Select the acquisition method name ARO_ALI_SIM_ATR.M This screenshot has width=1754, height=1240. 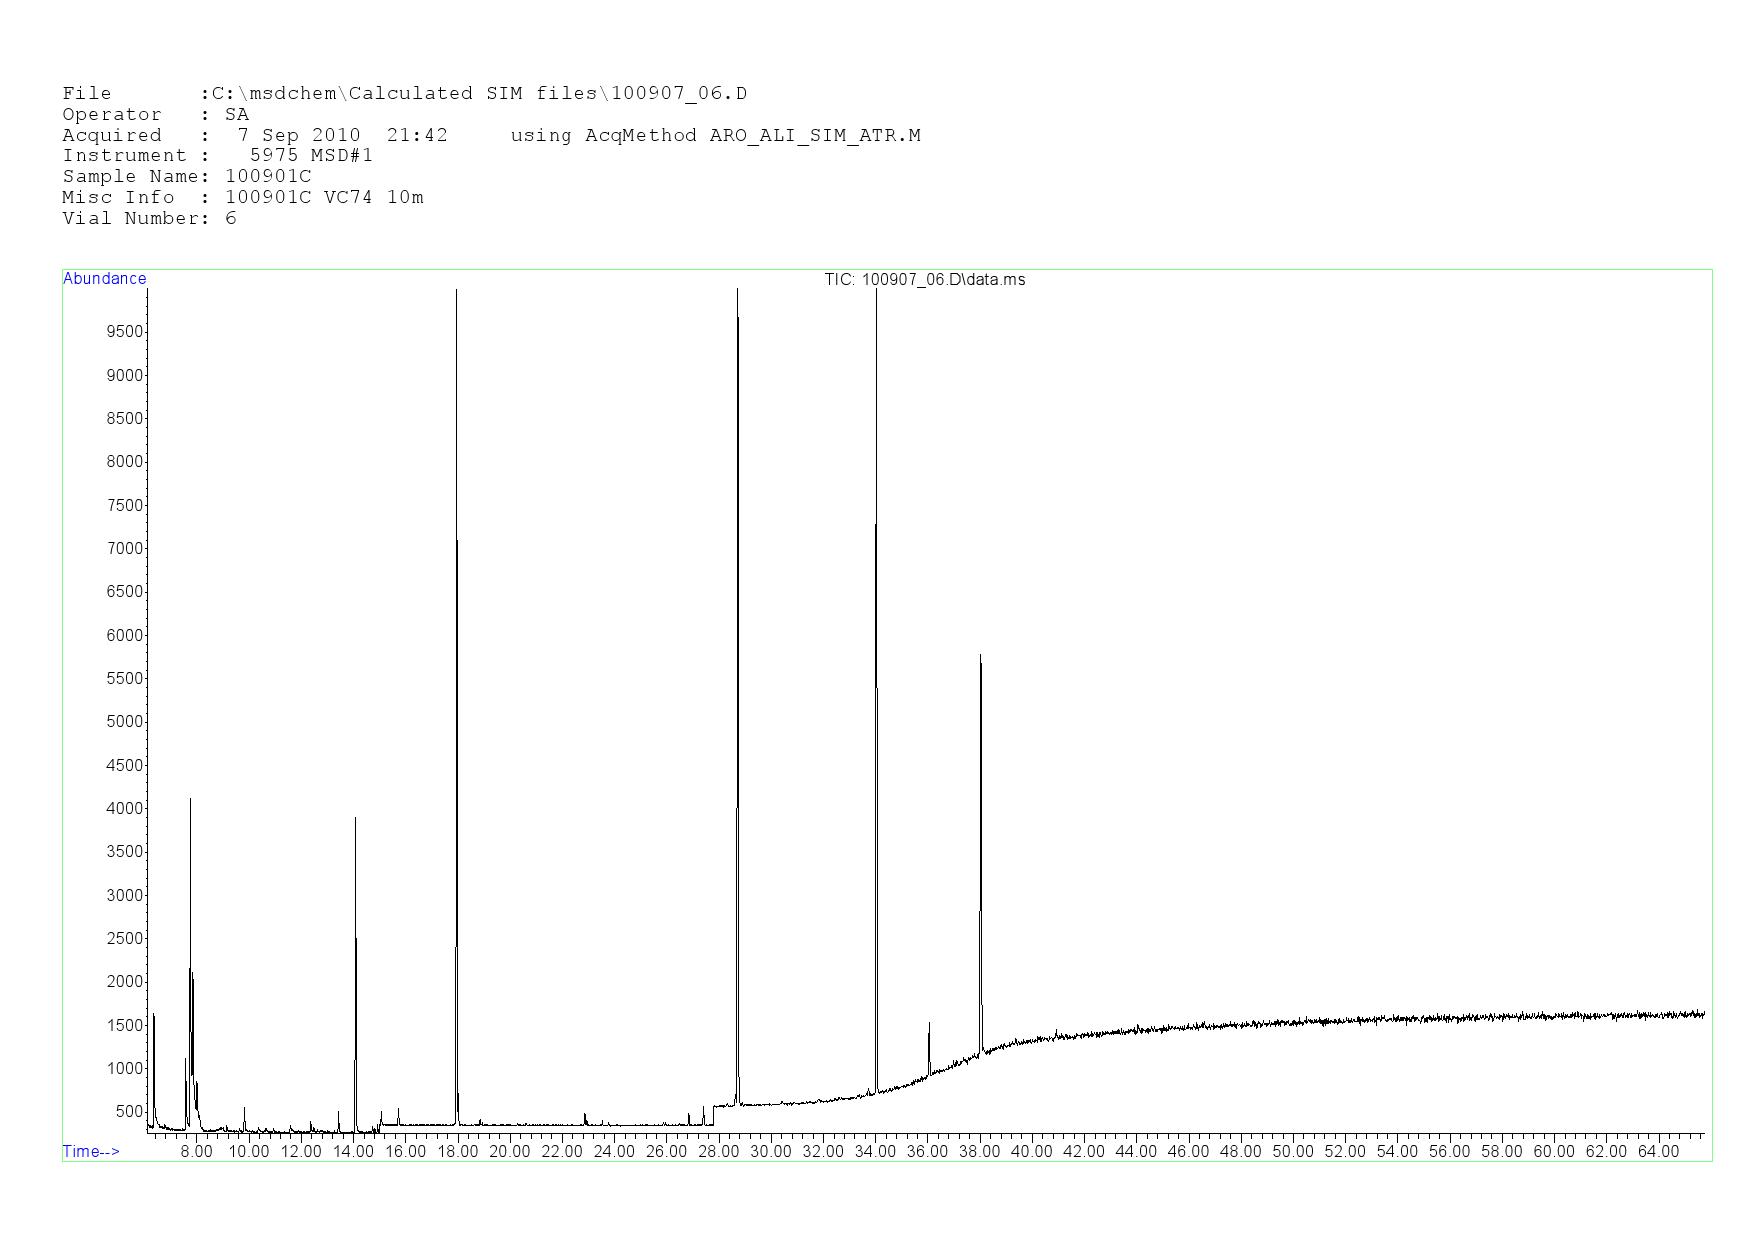click(x=814, y=136)
